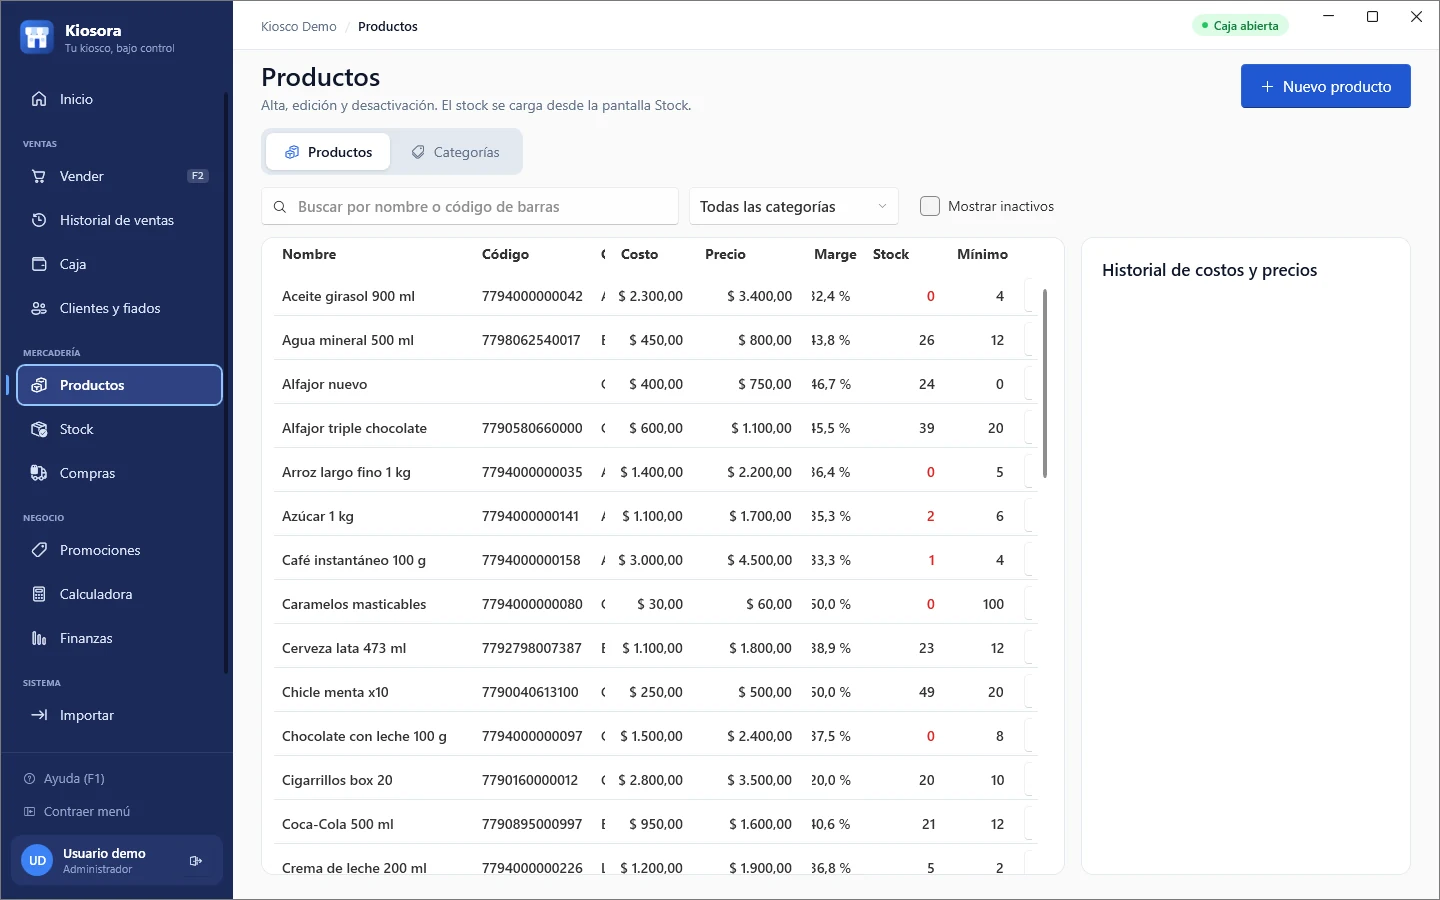Open Clientes y fiados menu item
Viewport: 1440px width, 900px height.
click(119, 308)
